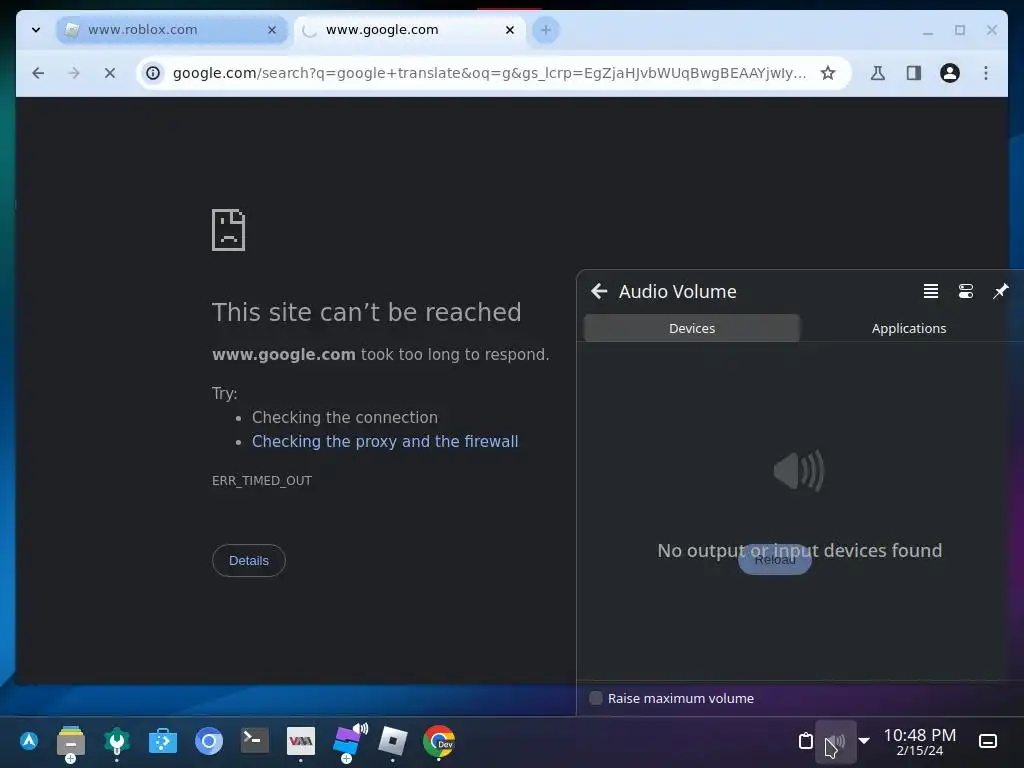
Task: Follow Checking the proxy and the firewall link
Action: pos(385,441)
